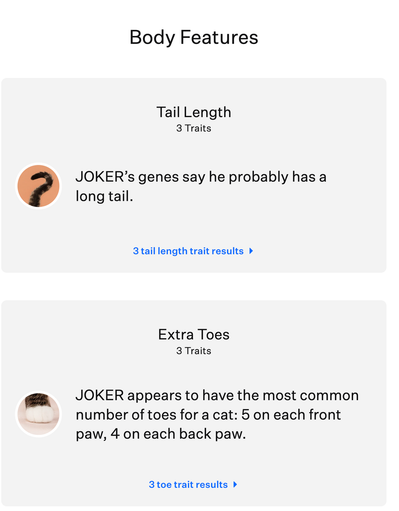The image size is (399, 511).
Task: Click the word 'JOKER' in toes description
Action: coord(100,395)
